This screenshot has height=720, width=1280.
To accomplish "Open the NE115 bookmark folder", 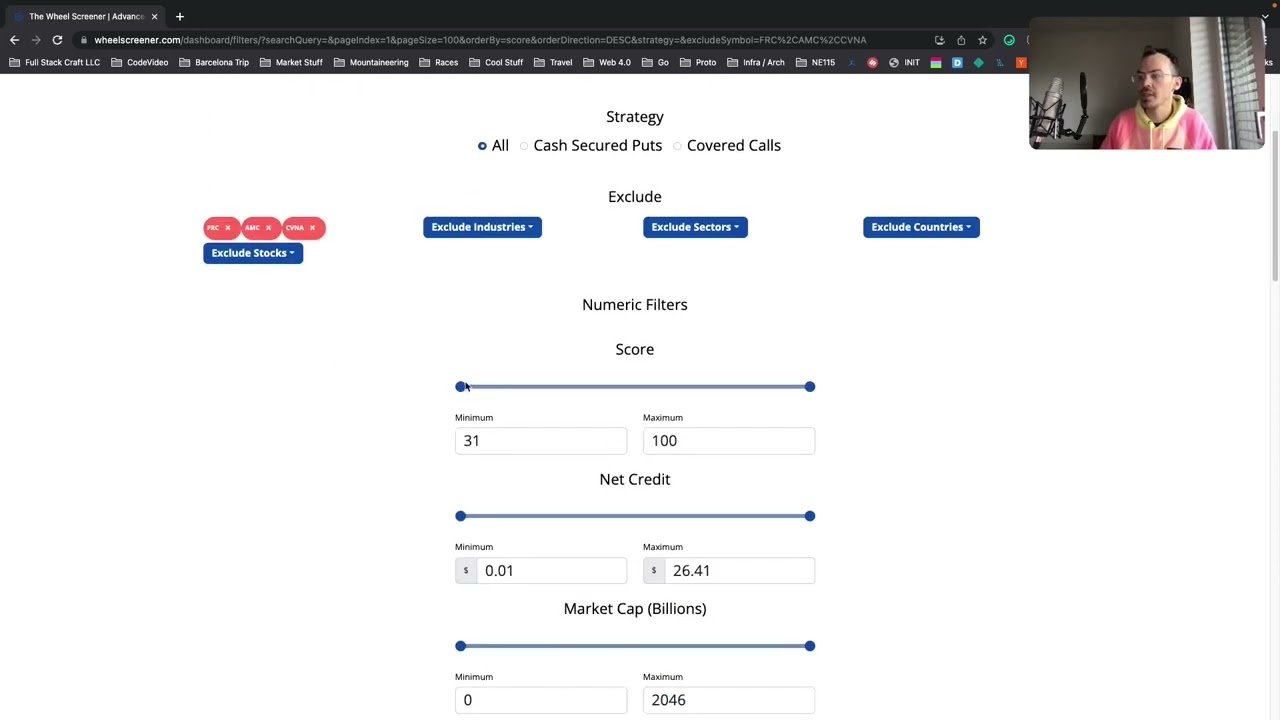I will pos(815,62).
